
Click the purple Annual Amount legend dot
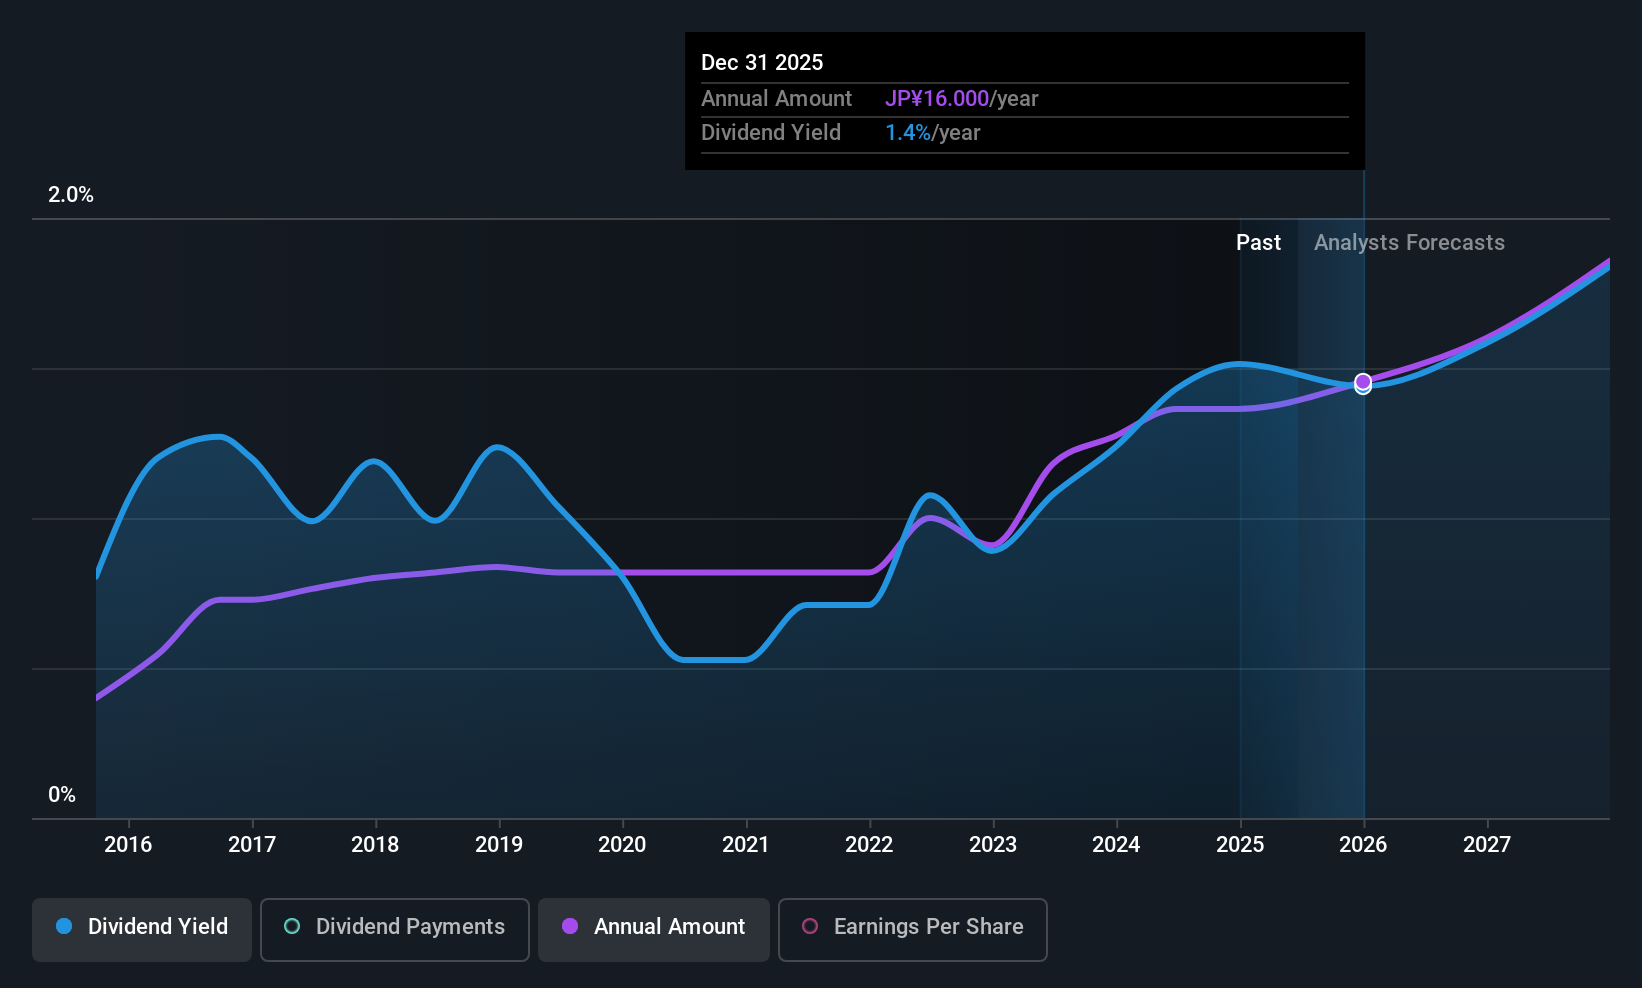[570, 926]
